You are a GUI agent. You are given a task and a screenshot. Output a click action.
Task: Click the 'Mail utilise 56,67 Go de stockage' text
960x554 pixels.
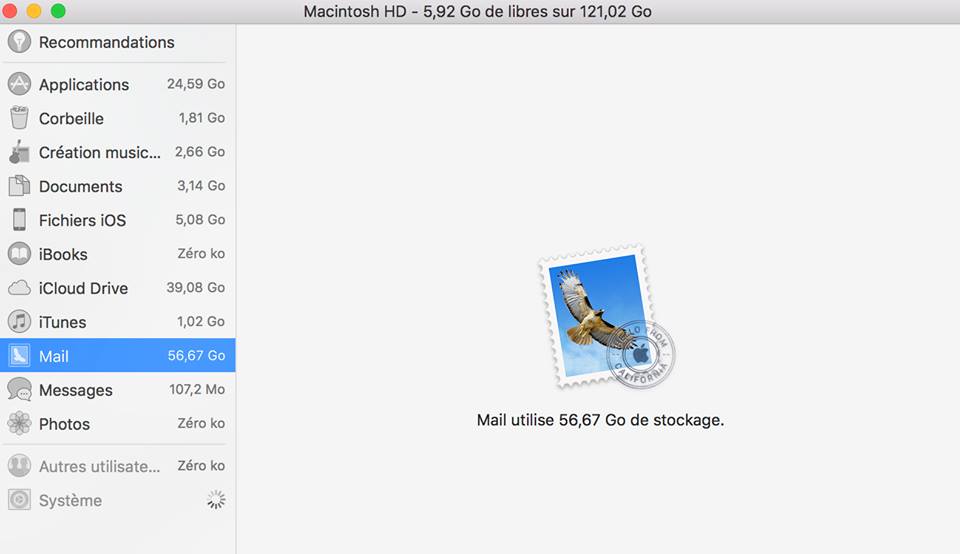tap(600, 421)
